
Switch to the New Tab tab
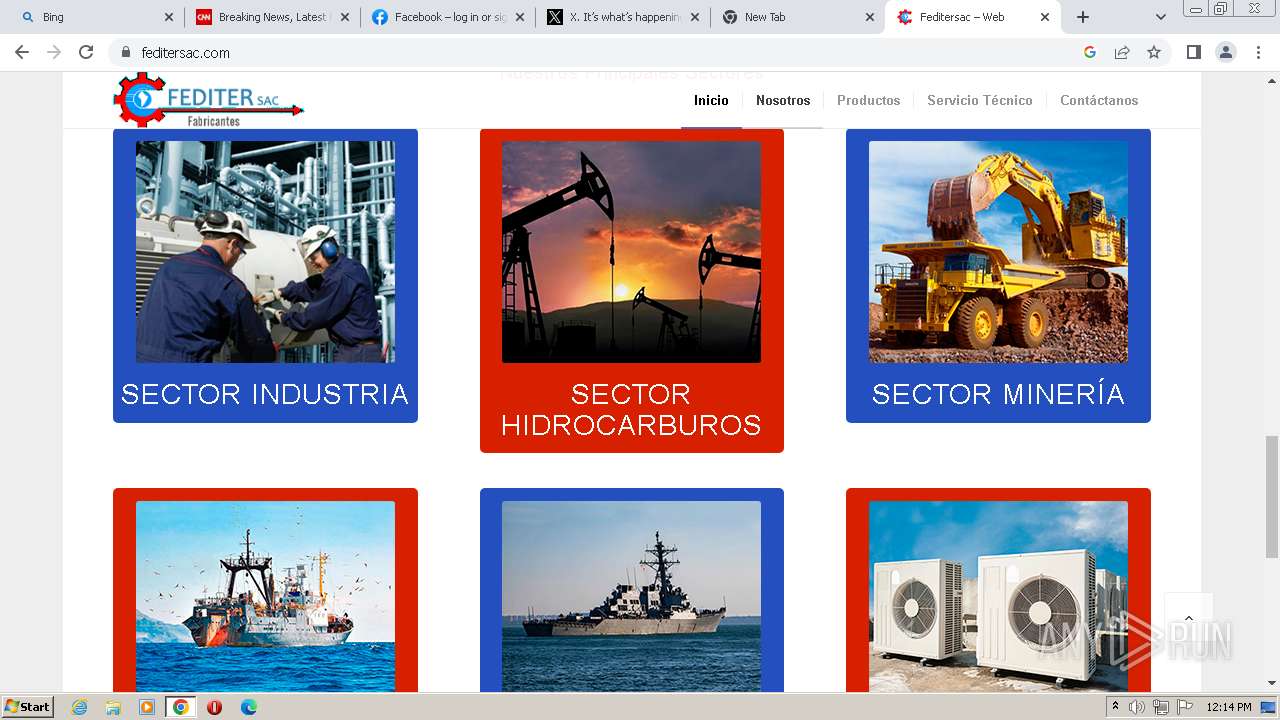point(798,17)
